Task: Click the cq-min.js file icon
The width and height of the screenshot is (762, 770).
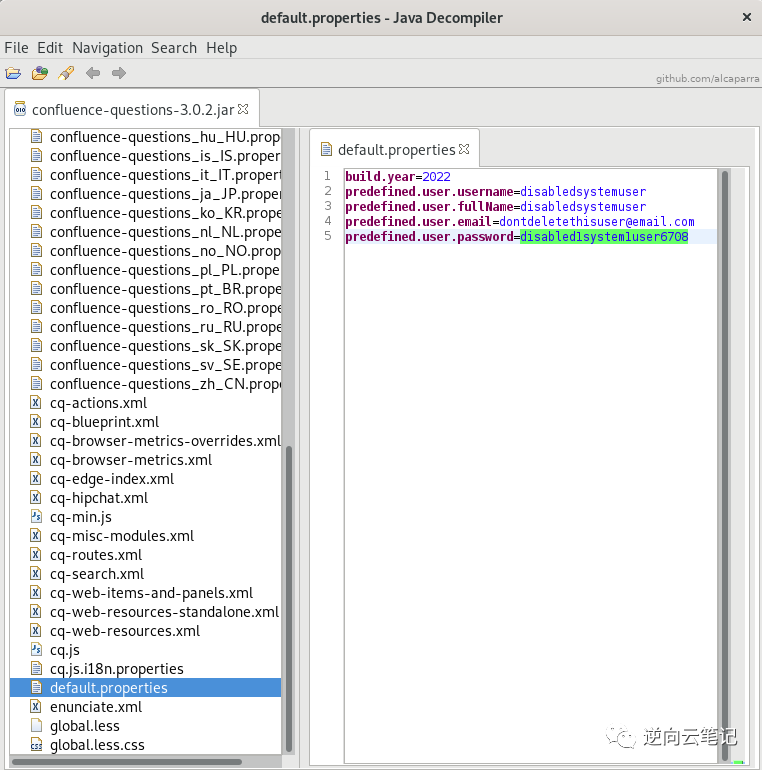Action: 37,517
